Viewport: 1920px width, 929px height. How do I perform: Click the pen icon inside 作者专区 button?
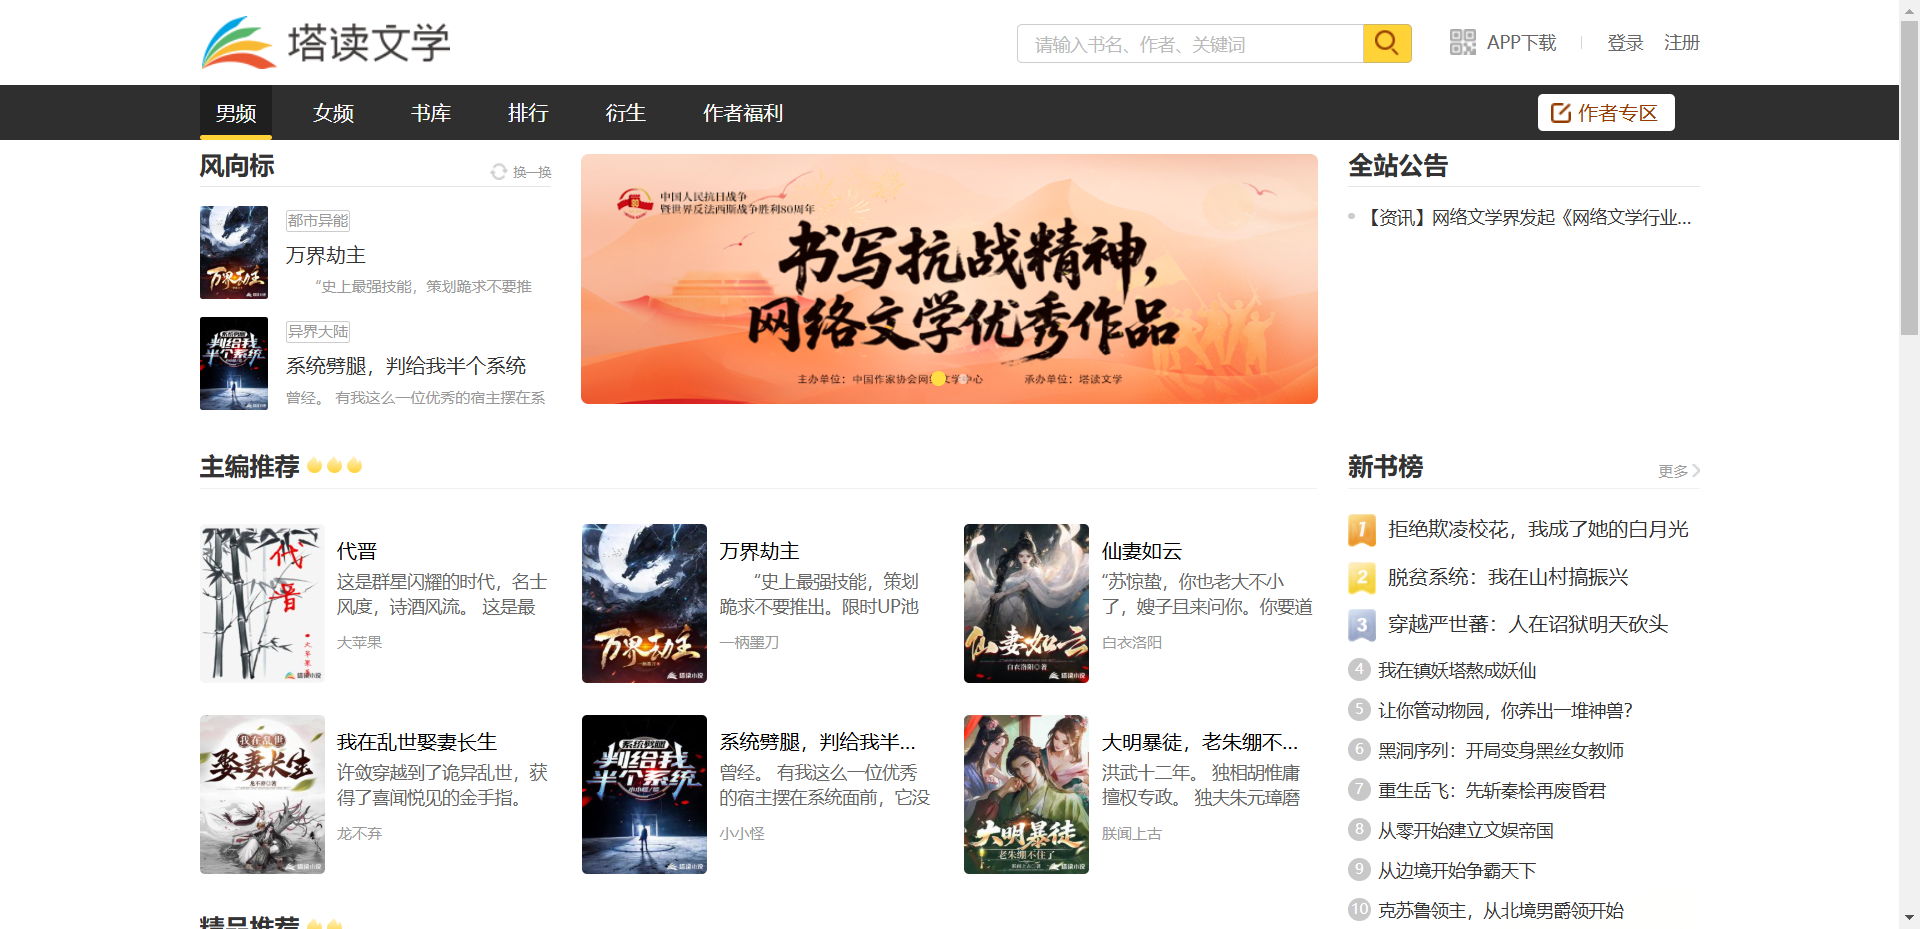[x=1560, y=112]
